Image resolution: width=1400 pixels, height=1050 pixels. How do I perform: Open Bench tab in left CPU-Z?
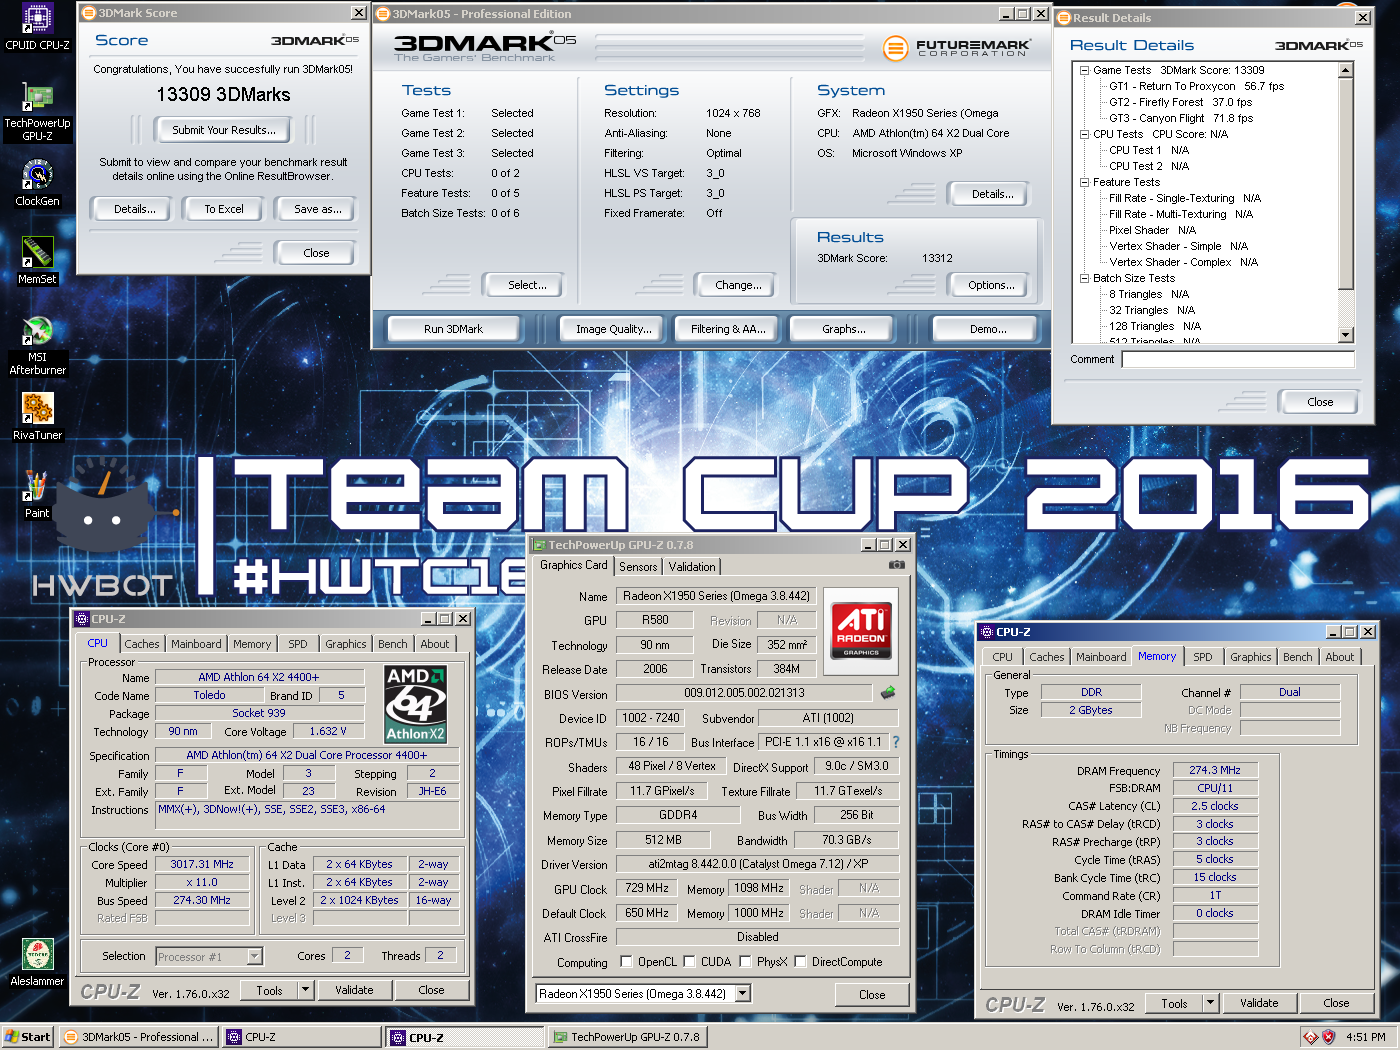[393, 644]
